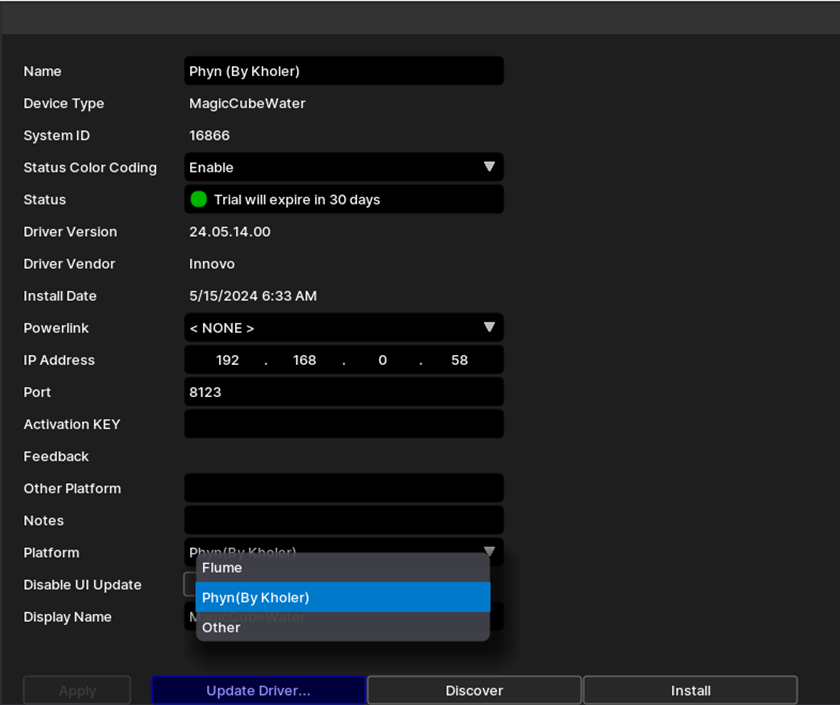Screen dimensions: 840x705
Task: Select Flume from the Platform list
Action: (343, 568)
